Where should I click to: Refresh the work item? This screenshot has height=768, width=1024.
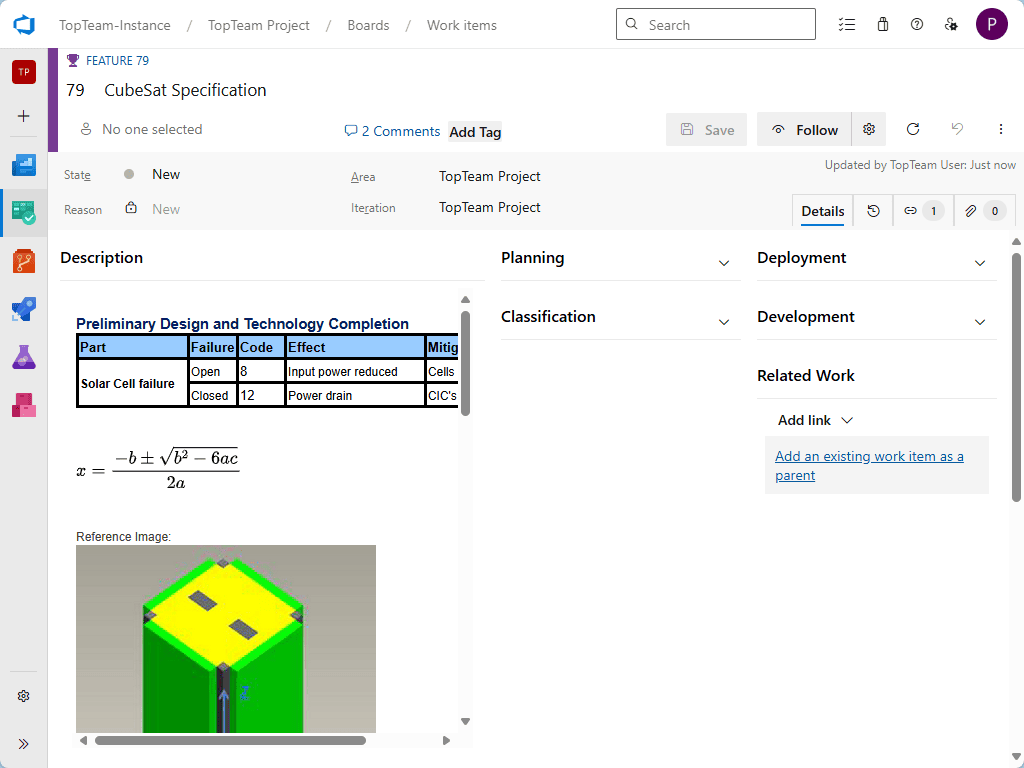click(x=912, y=129)
